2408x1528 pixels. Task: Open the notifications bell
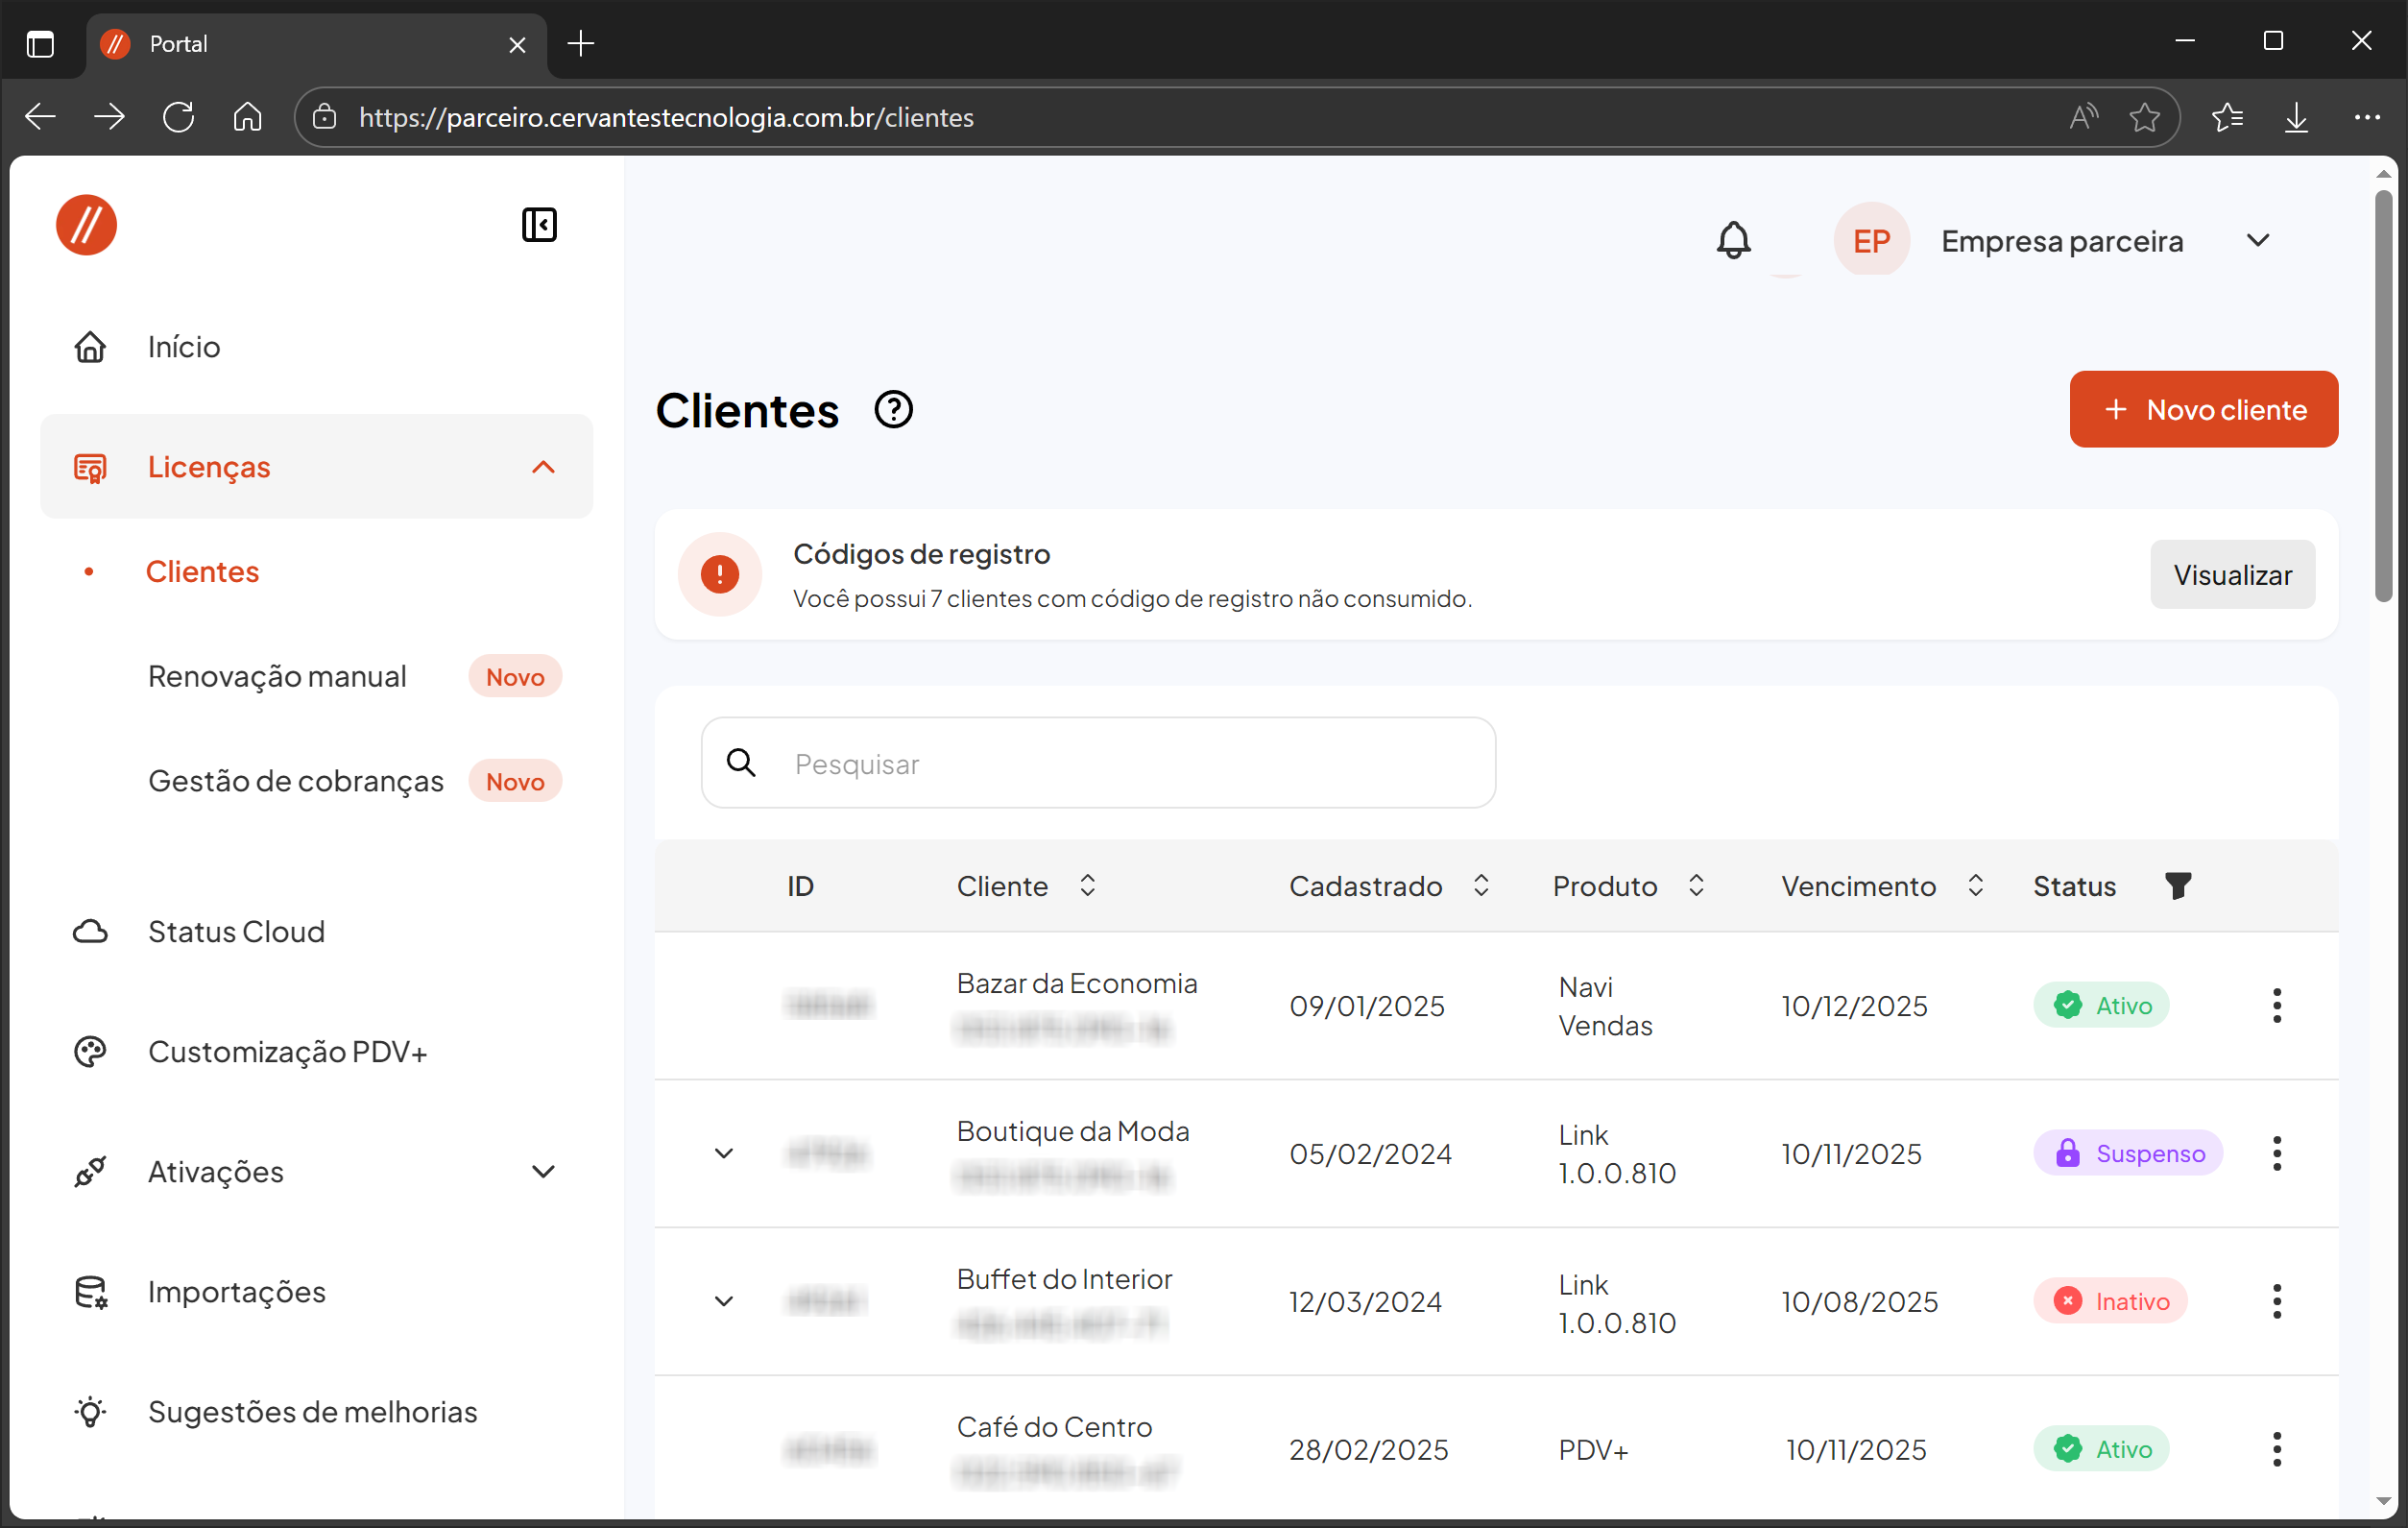pyautogui.click(x=1733, y=241)
